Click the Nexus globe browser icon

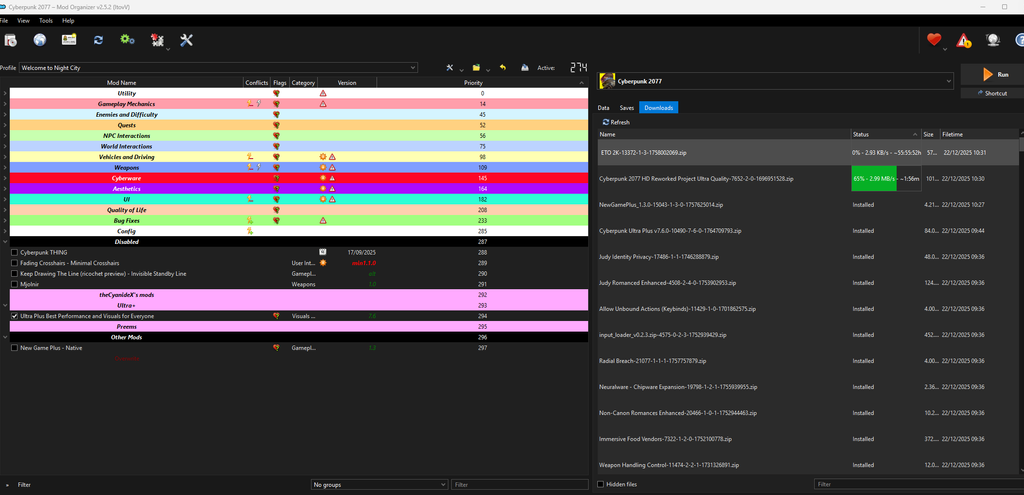coord(40,40)
